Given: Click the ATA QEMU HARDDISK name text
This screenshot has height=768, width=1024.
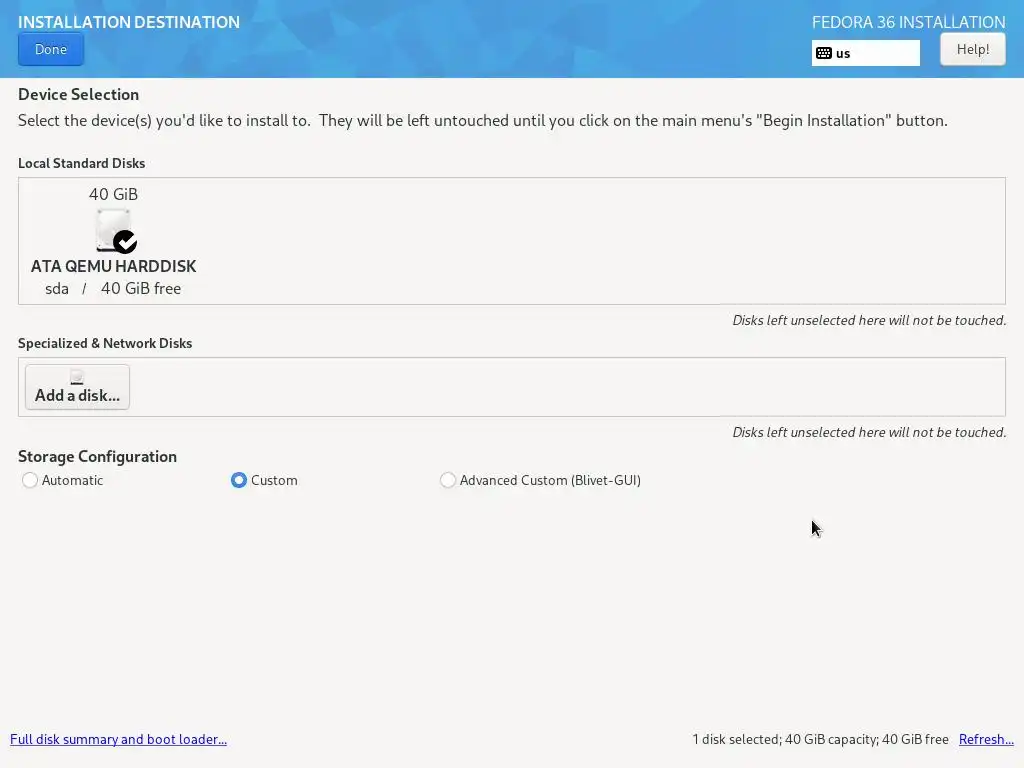Looking at the screenshot, I should (x=114, y=266).
